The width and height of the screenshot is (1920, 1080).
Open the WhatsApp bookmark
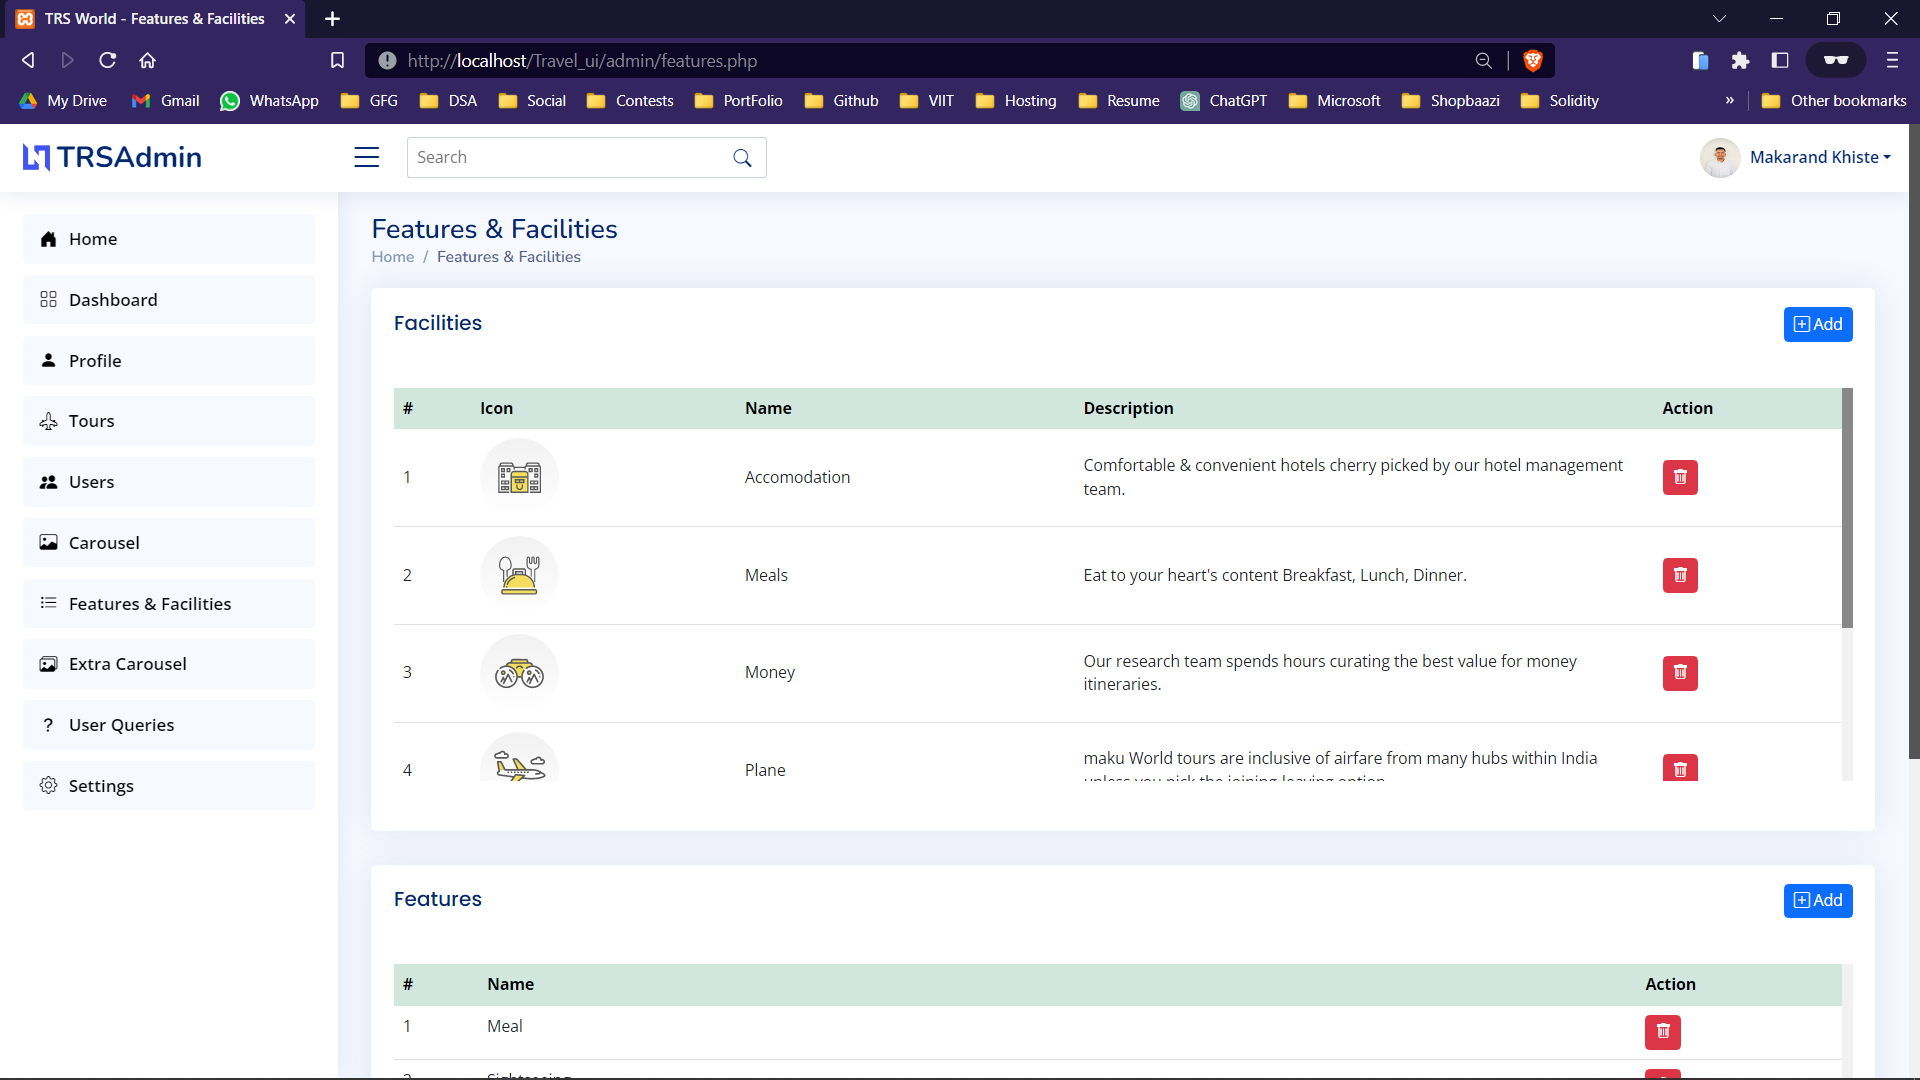coord(269,101)
